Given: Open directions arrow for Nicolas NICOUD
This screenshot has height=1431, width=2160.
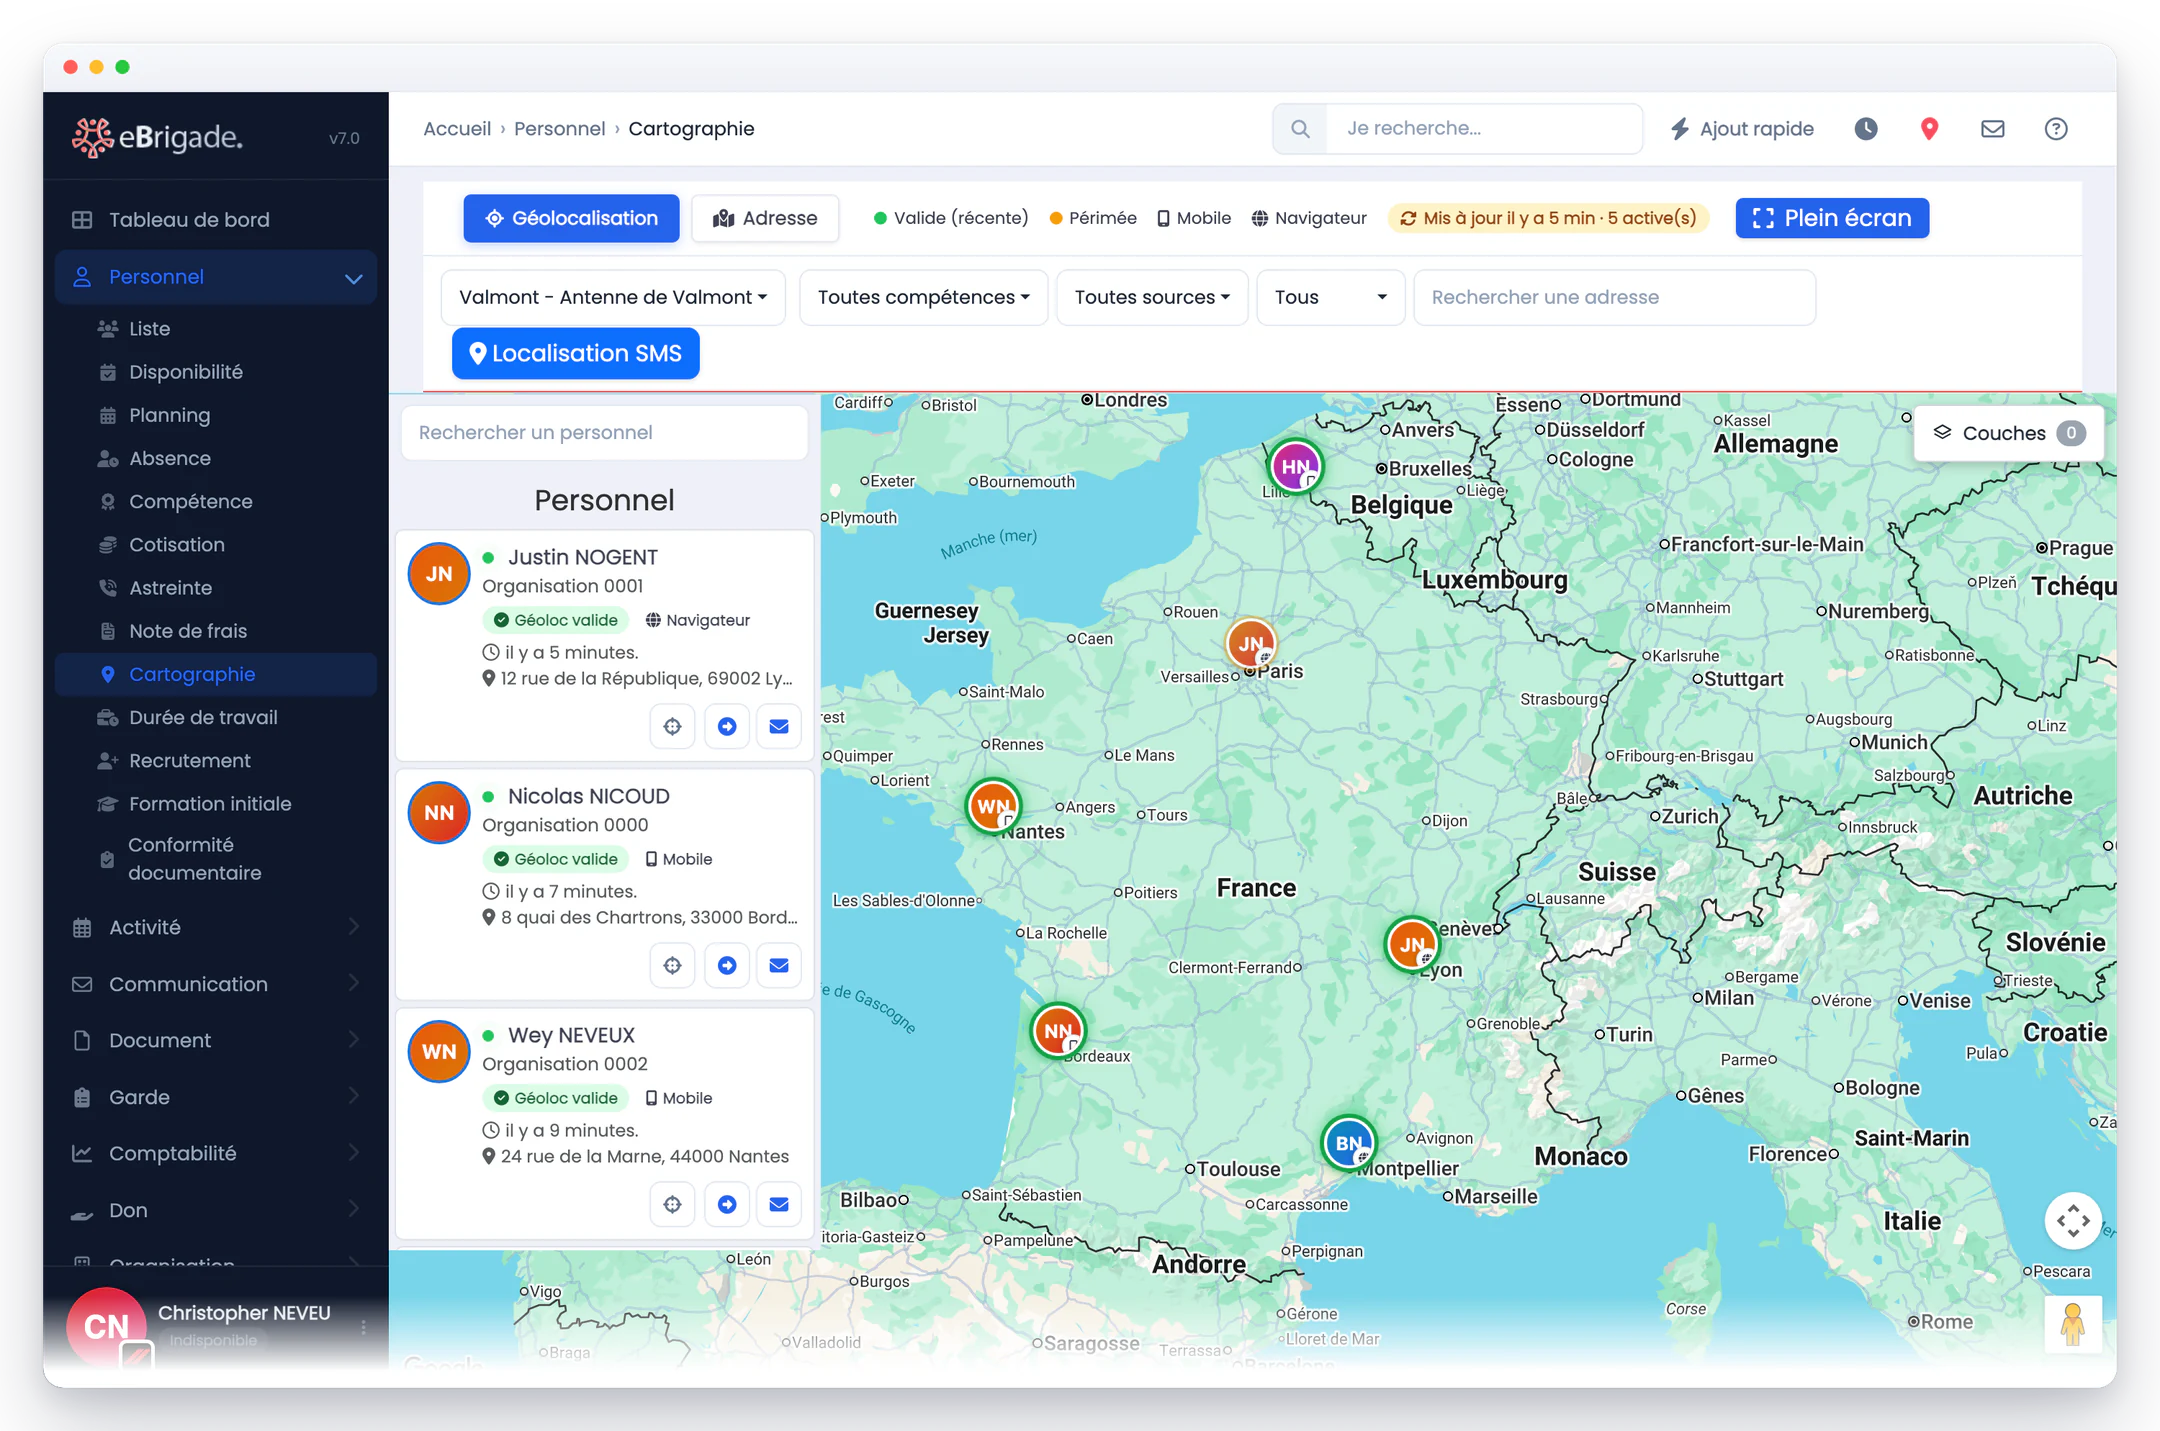Looking at the screenshot, I should 727,965.
